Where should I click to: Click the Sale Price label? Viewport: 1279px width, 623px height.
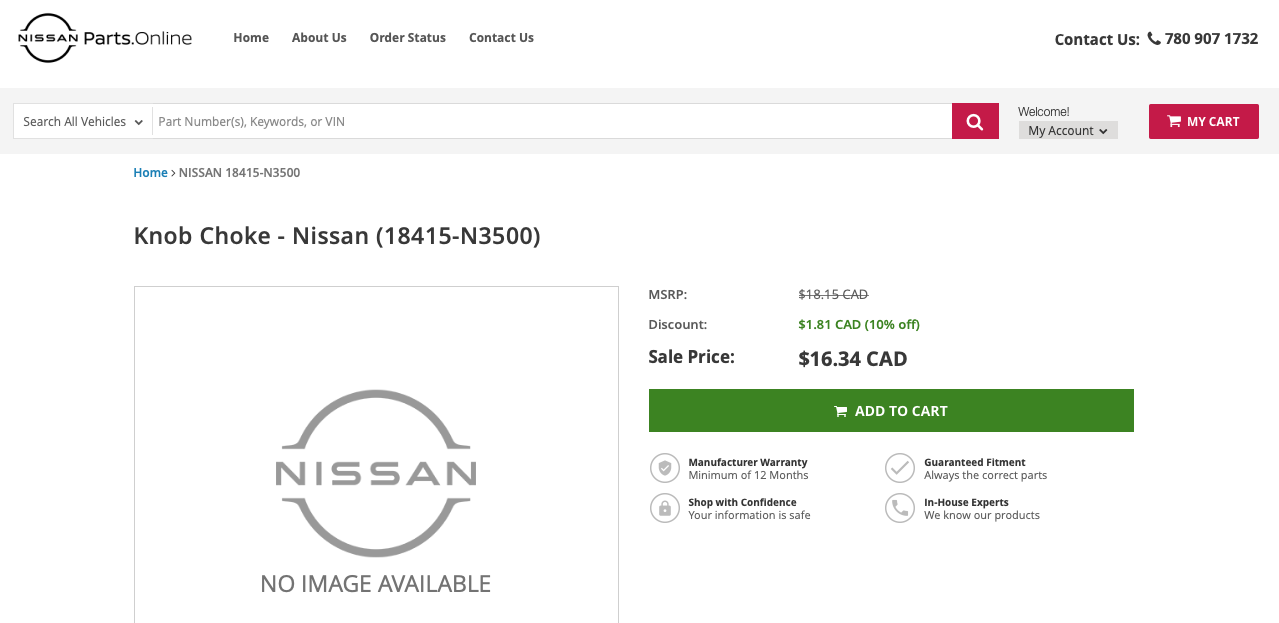tap(691, 357)
